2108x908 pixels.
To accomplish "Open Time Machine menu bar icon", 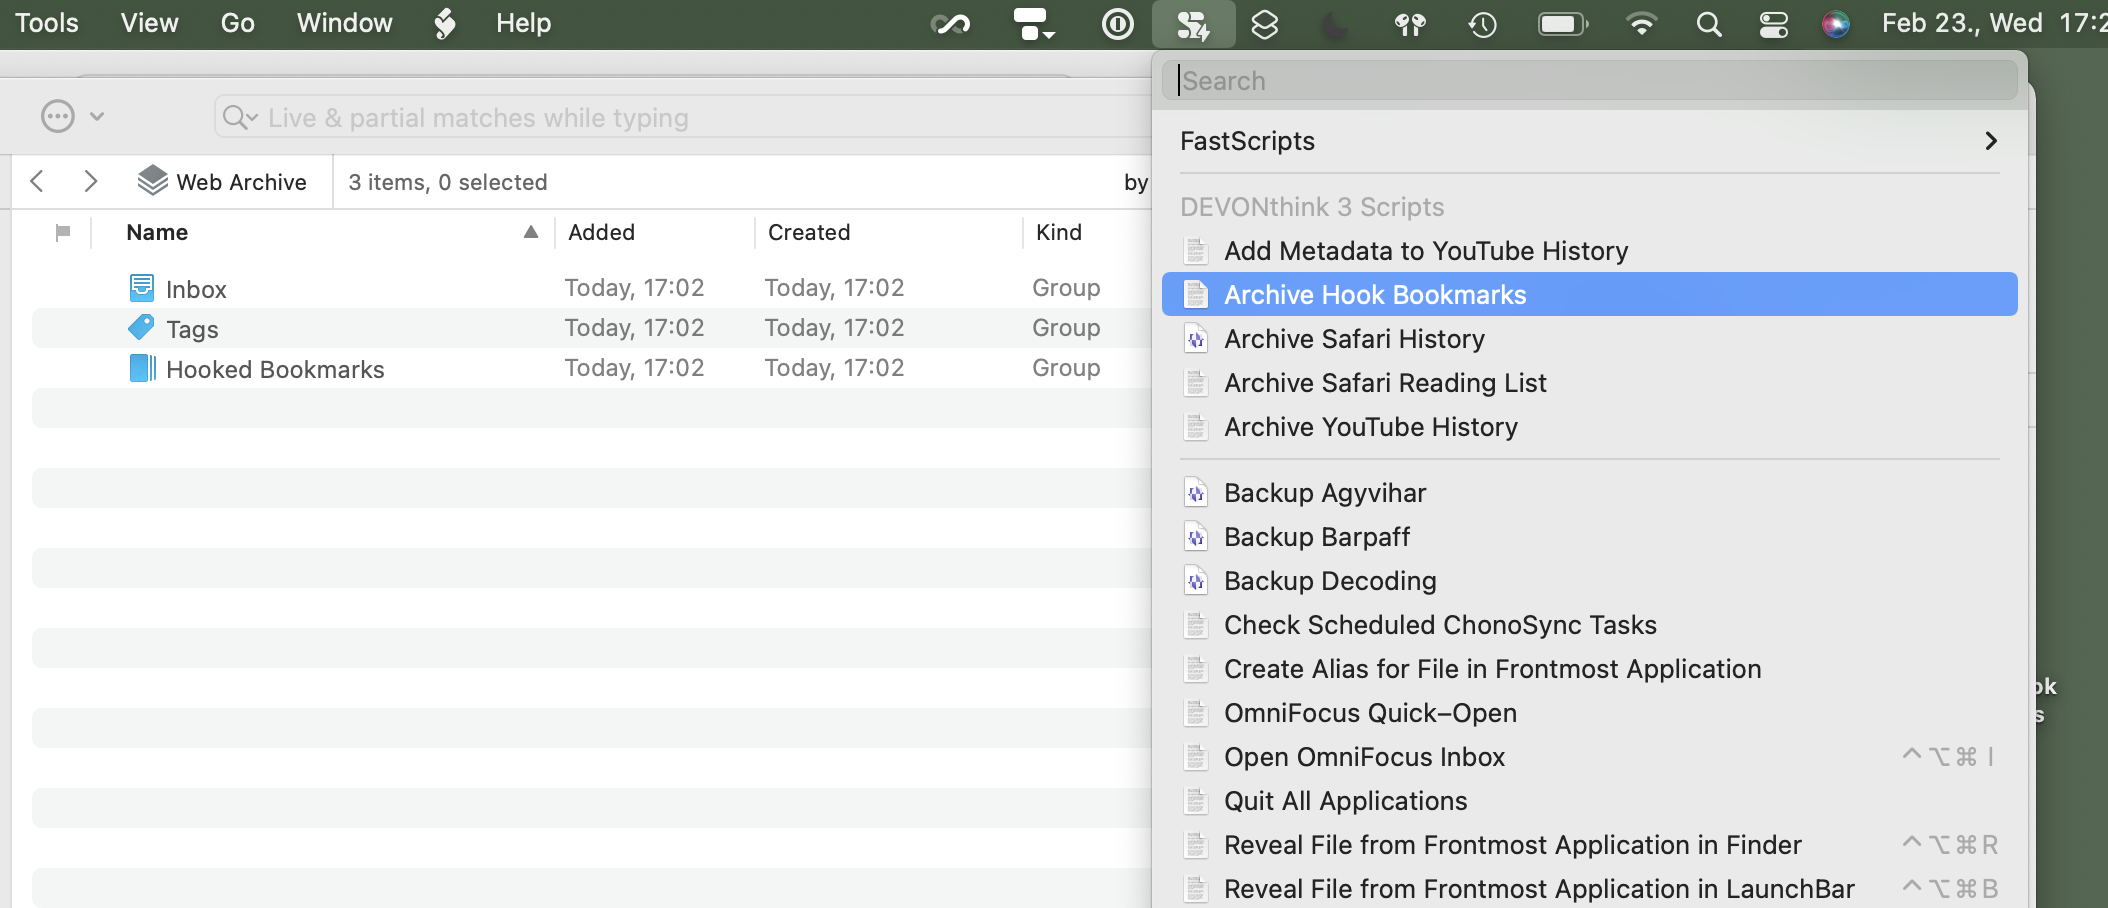I will (1482, 24).
